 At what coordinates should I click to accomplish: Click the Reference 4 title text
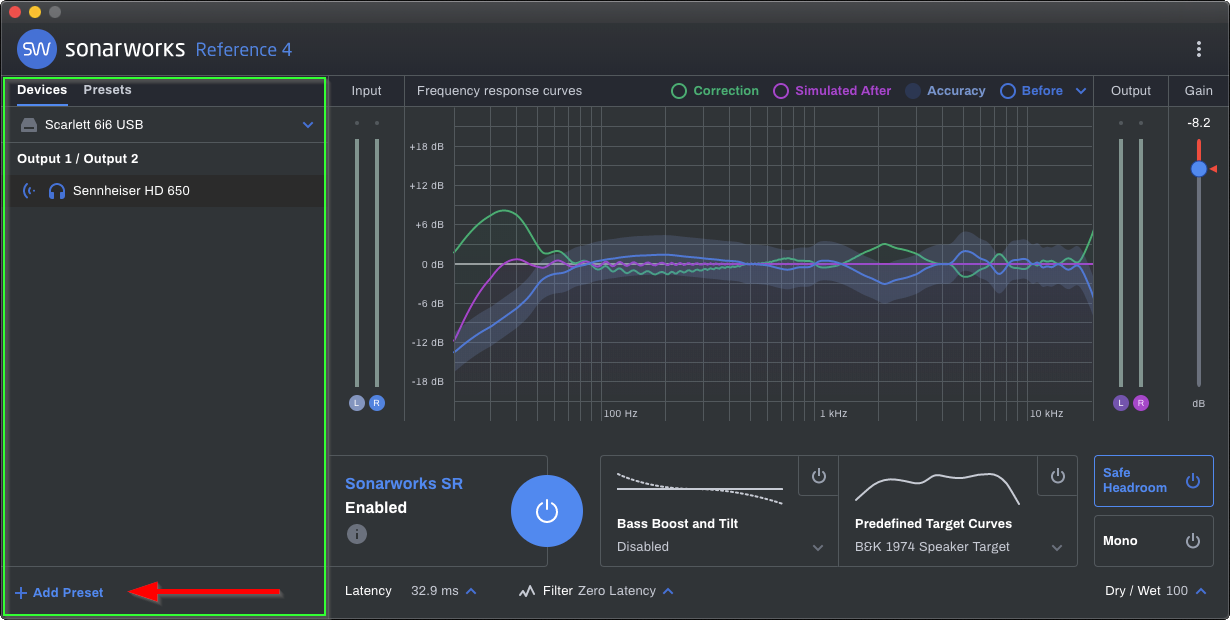point(244,50)
